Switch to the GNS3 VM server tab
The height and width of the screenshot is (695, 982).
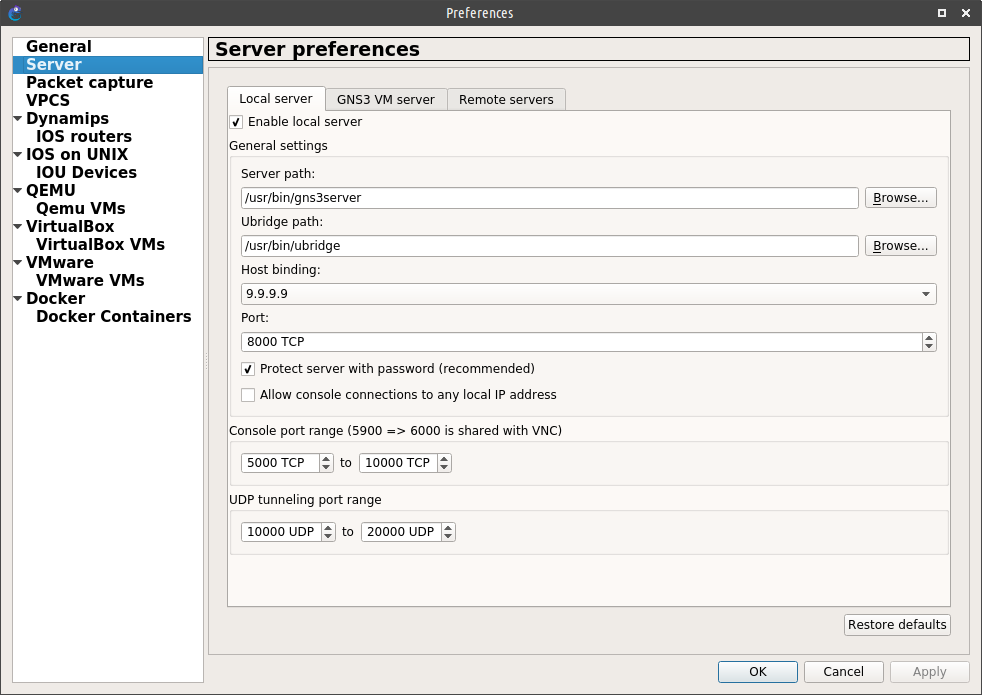(x=385, y=99)
